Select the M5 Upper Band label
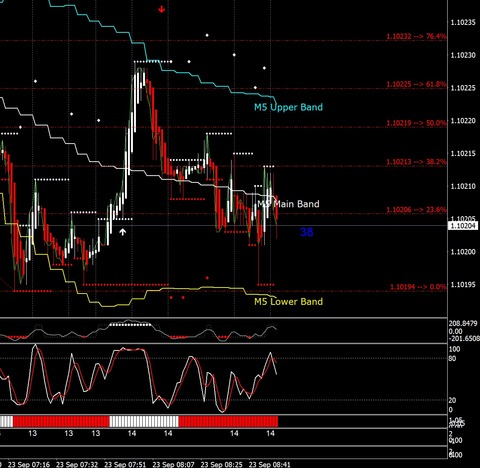 coord(288,107)
